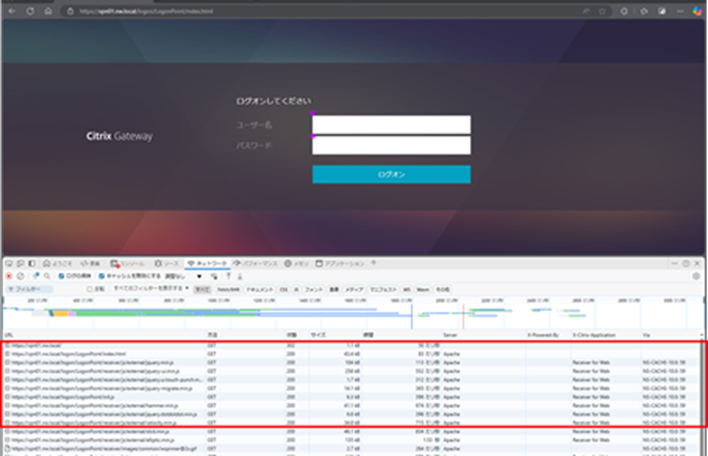Open the コンソール DevTools tab
The height and width of the screenshot is (456, 708).
(x=128, y=263)
